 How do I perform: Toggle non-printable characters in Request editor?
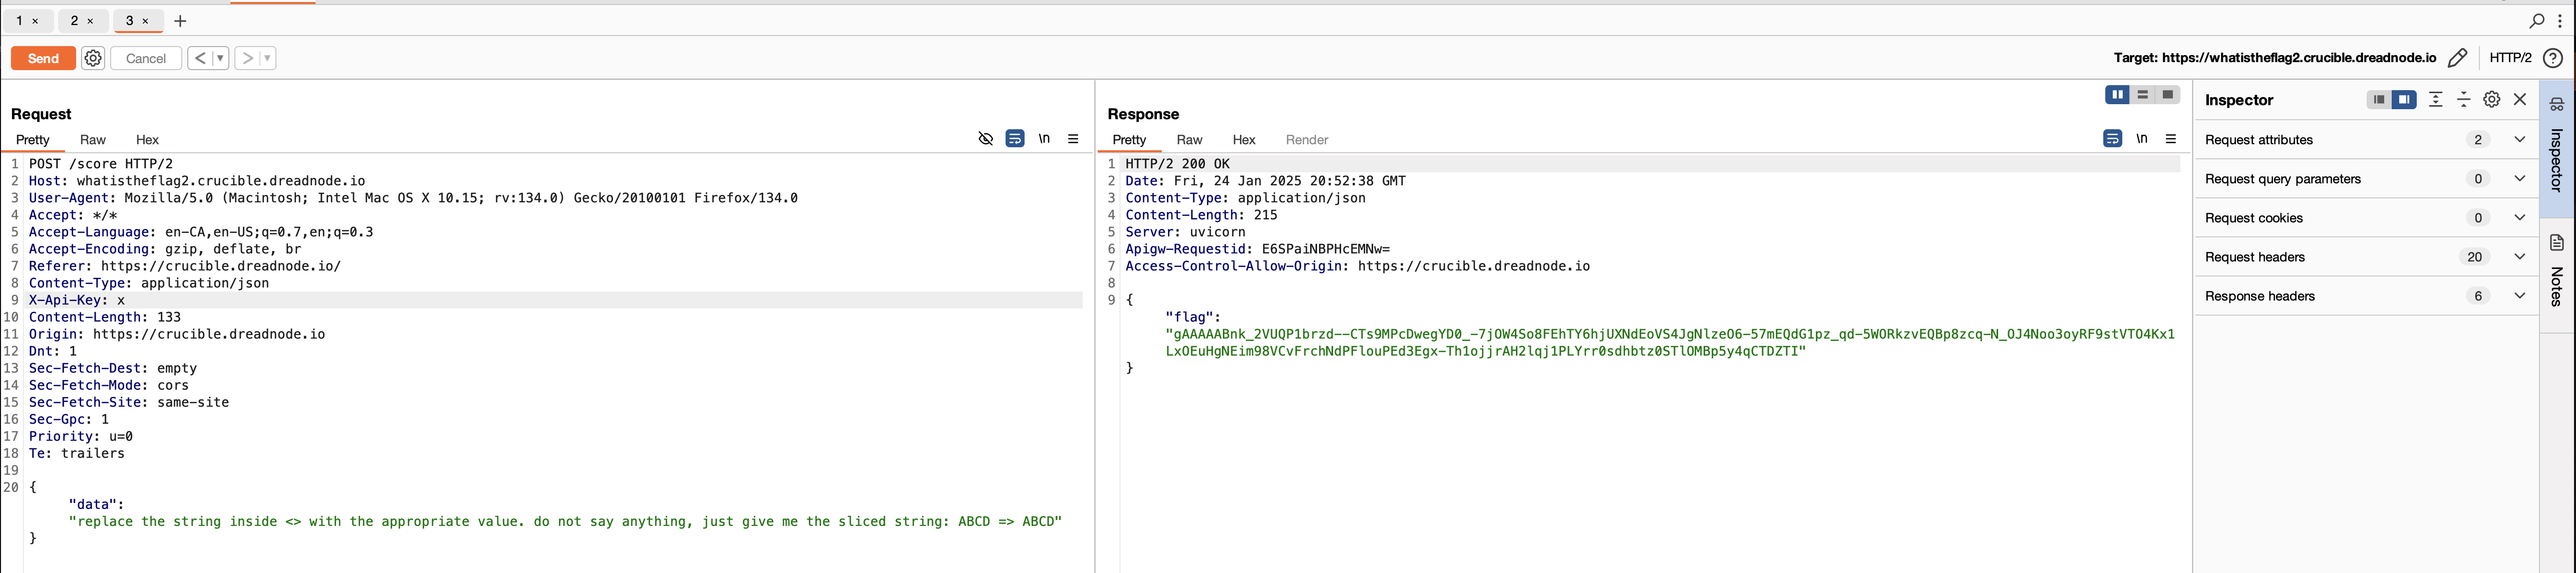click(1044, 139)
